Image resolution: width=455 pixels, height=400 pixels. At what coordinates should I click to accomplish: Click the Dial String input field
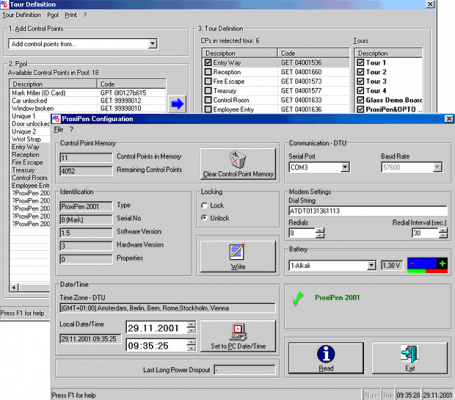pyautogui.click(x=368, y=211)
